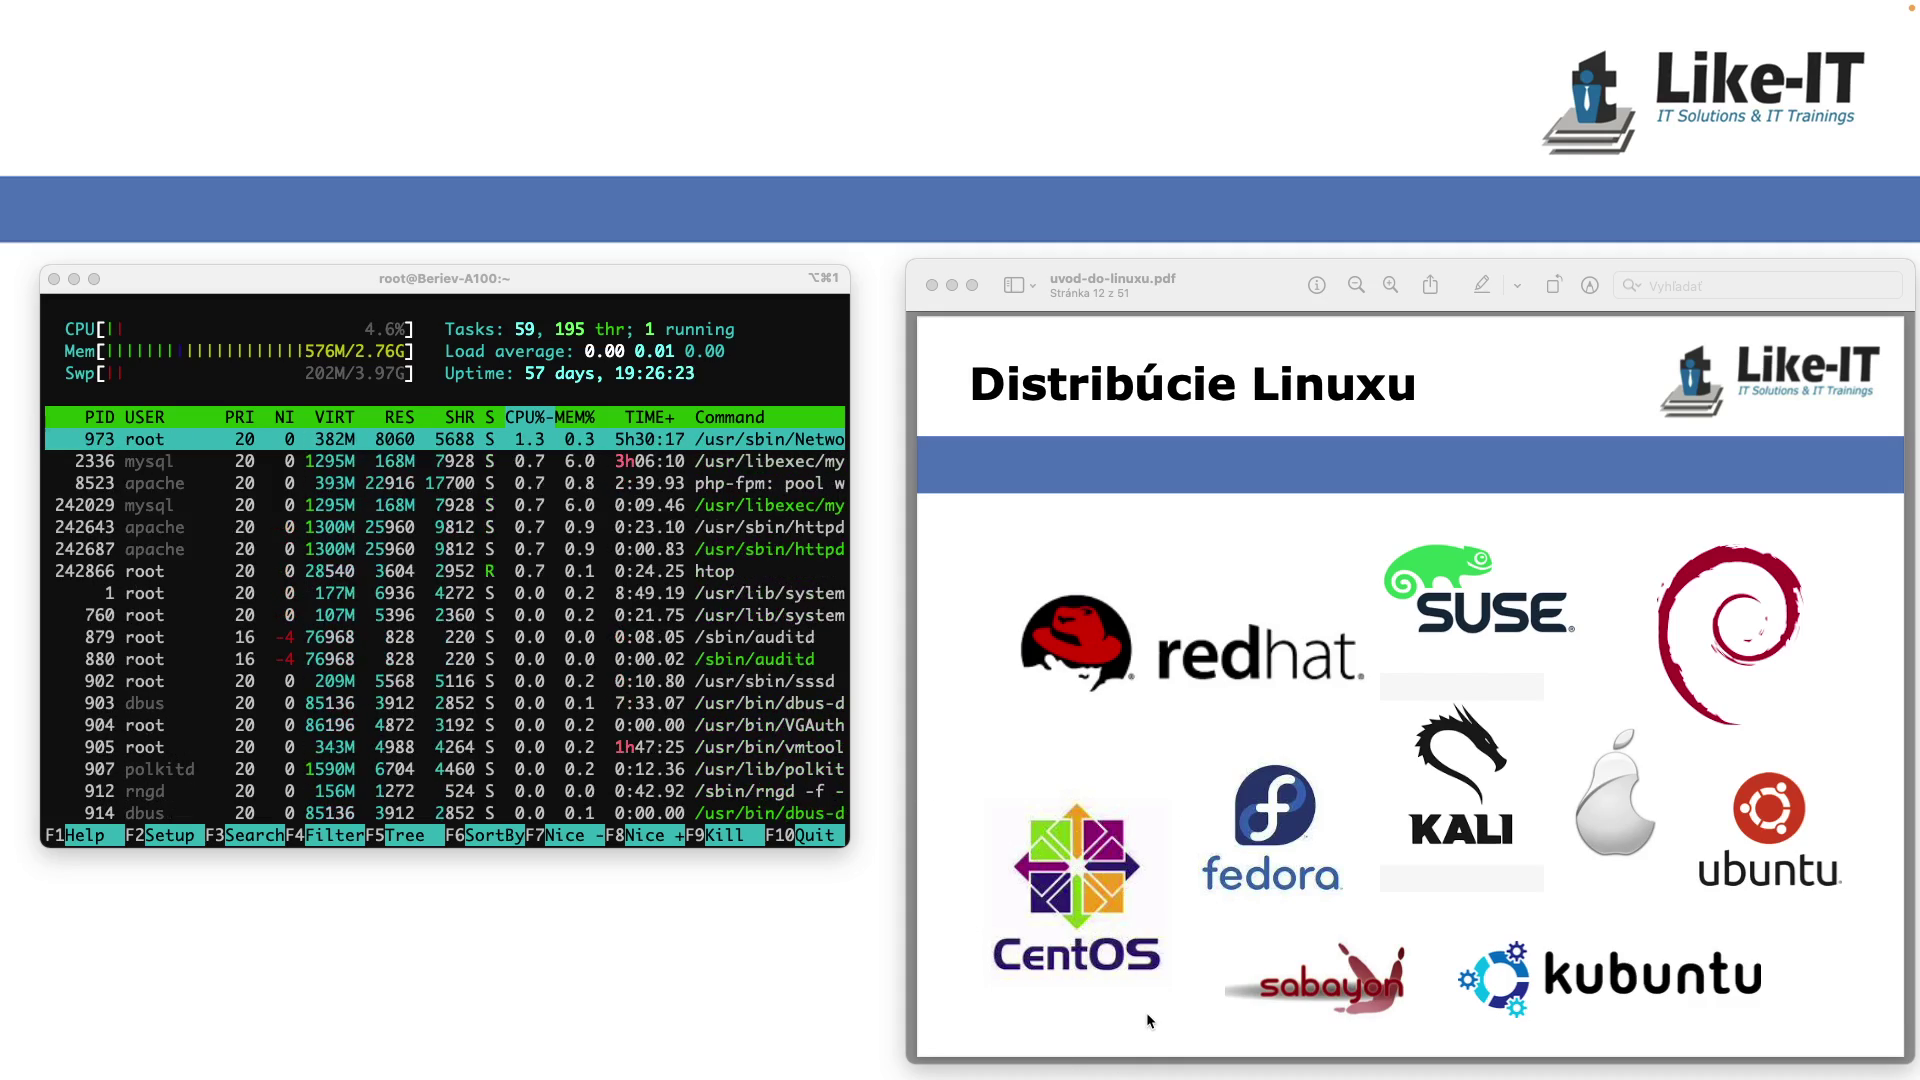Zoom out of the PDF page
The height and width of the screenshot is (1080, 1920).
[x=1356, y=285]
